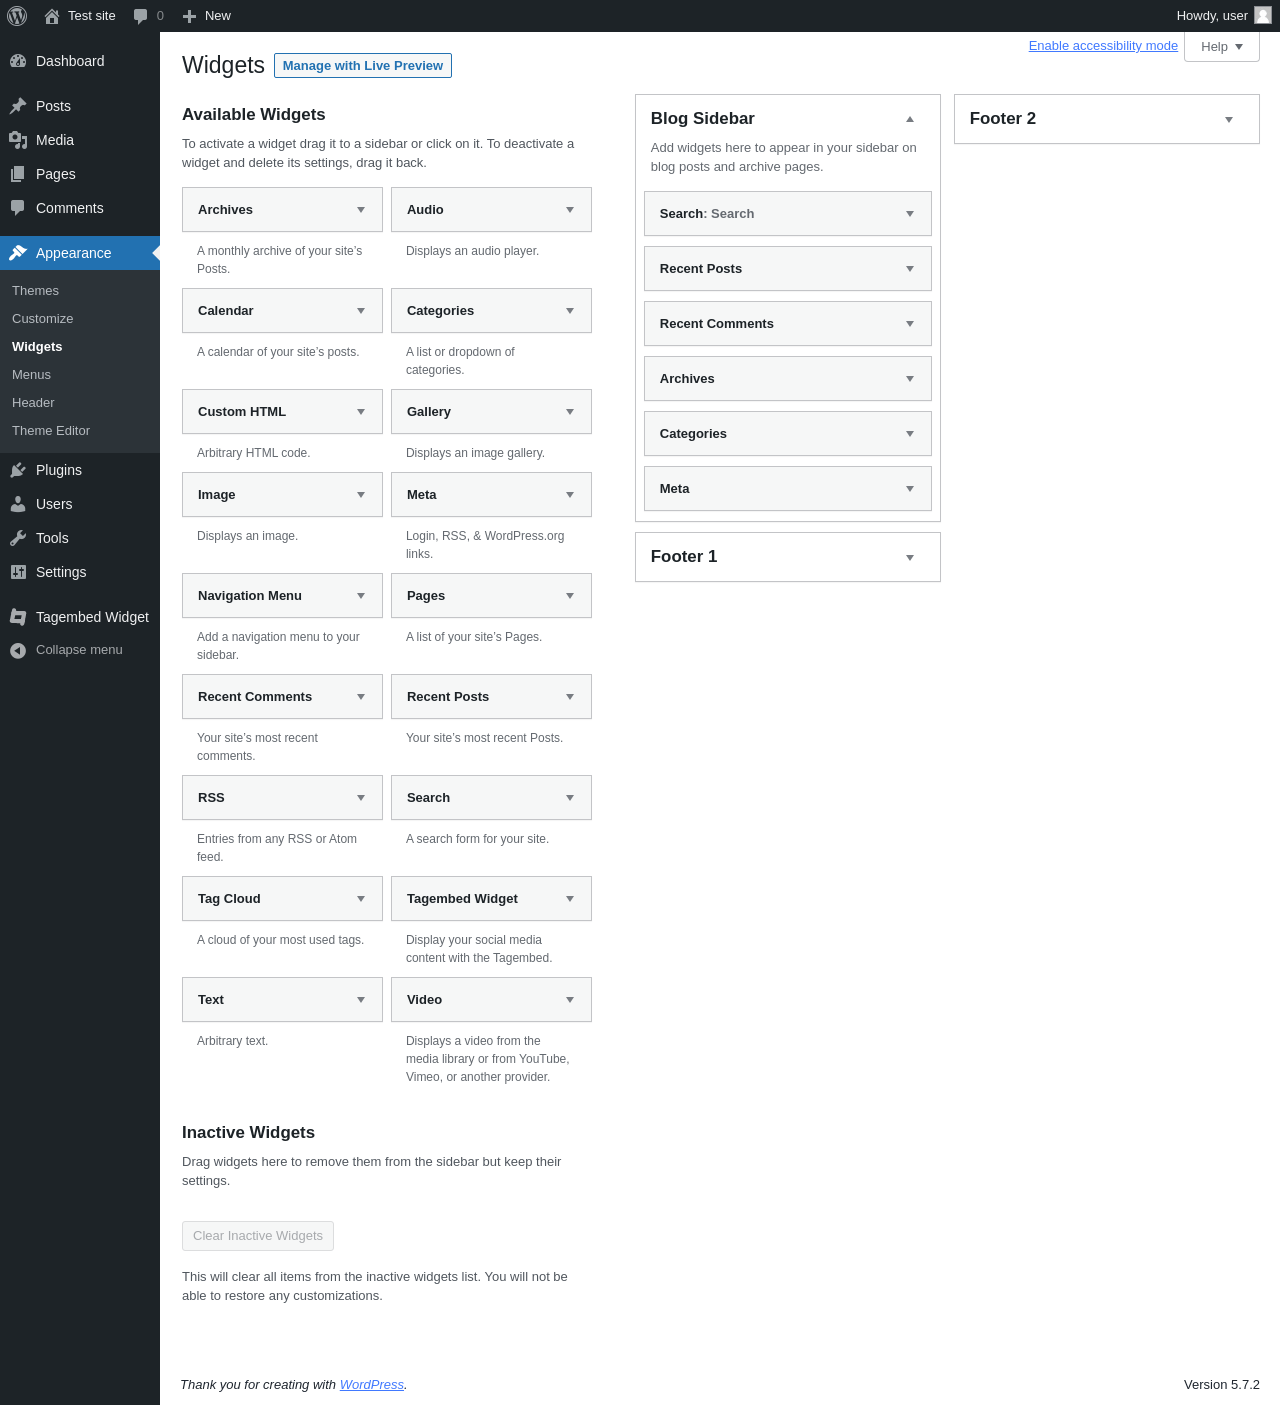Viewport: 1280px width, 1405px height.
Task: Click the comments bubble icon in the admin bar
Action: (141, 16)
